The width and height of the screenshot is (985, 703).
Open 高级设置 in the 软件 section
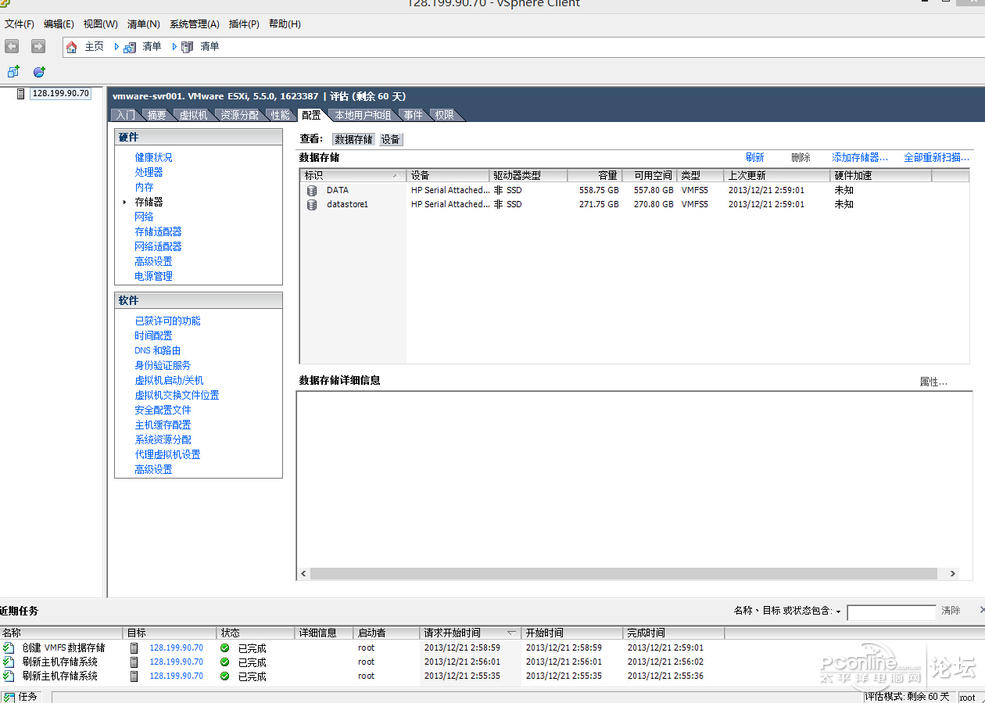point(153,469)
